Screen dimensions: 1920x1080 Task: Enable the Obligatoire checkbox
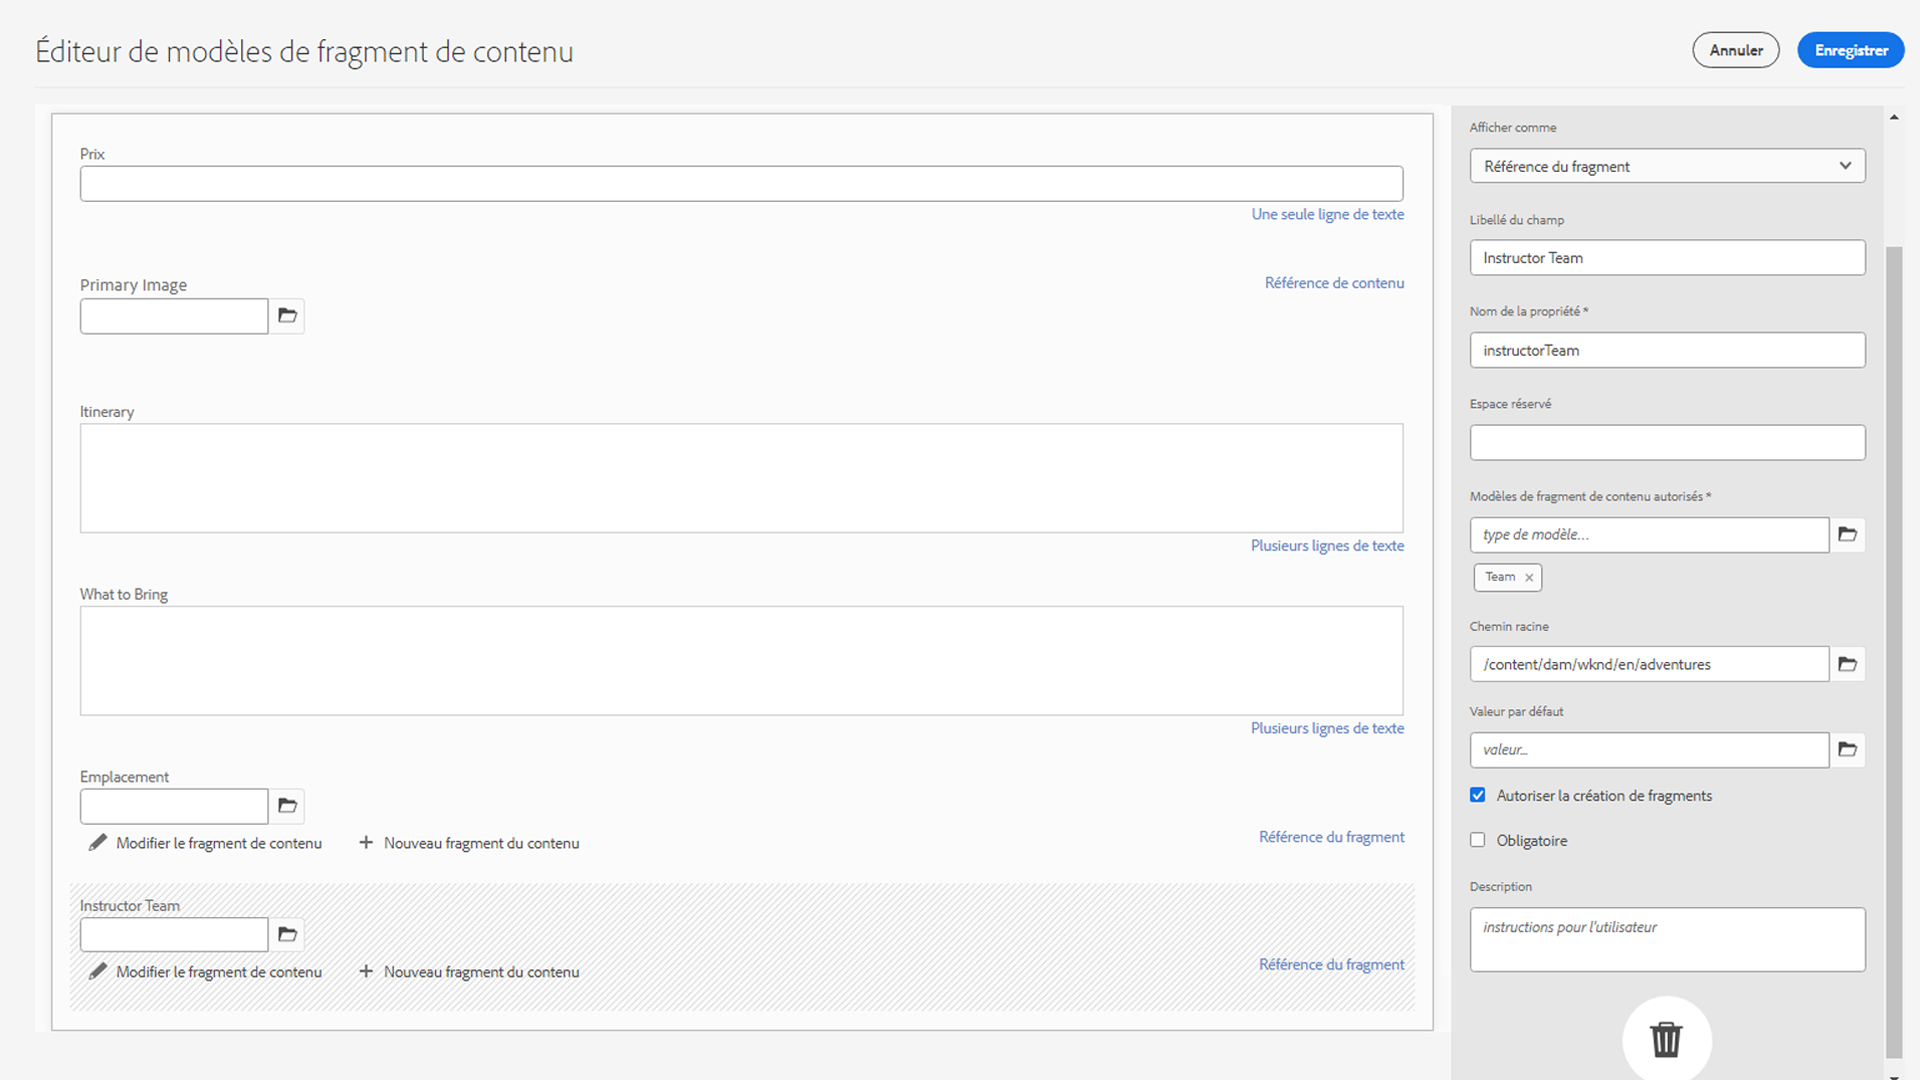pos(1478,840)
